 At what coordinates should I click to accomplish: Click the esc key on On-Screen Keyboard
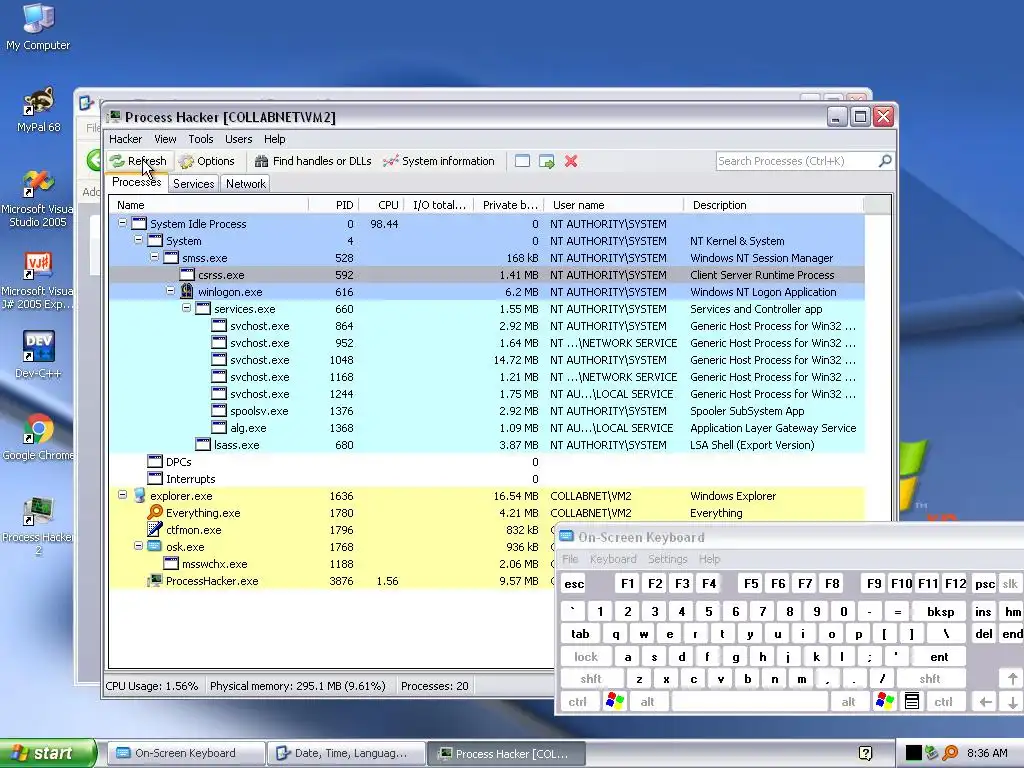coord(574,584)
